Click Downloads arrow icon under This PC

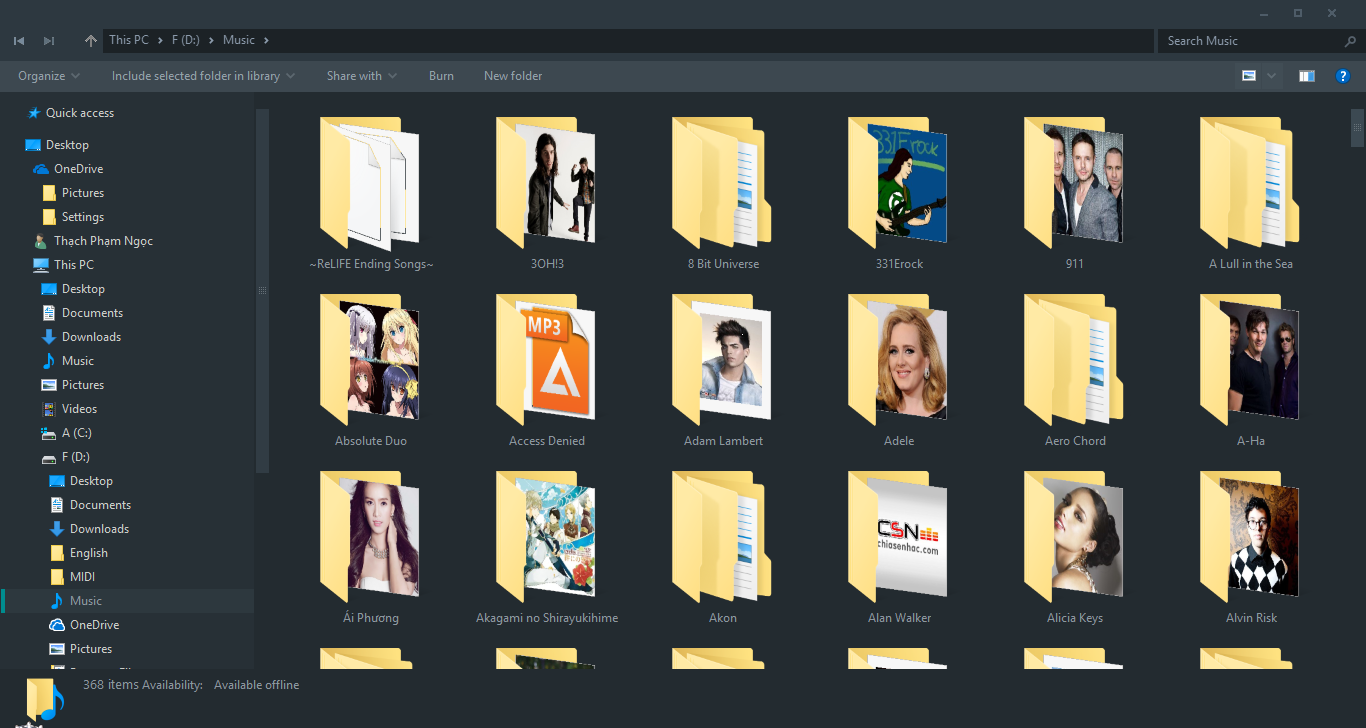pyautogui.click(x=49, y=337)
